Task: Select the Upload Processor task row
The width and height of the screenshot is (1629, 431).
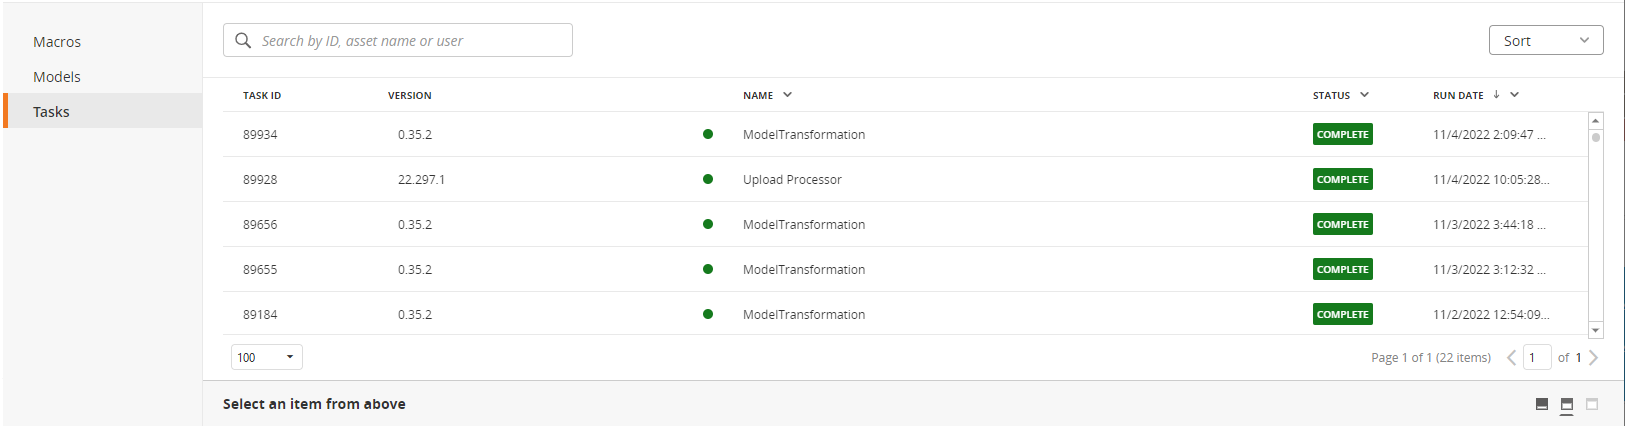Action: coord(905,179)
